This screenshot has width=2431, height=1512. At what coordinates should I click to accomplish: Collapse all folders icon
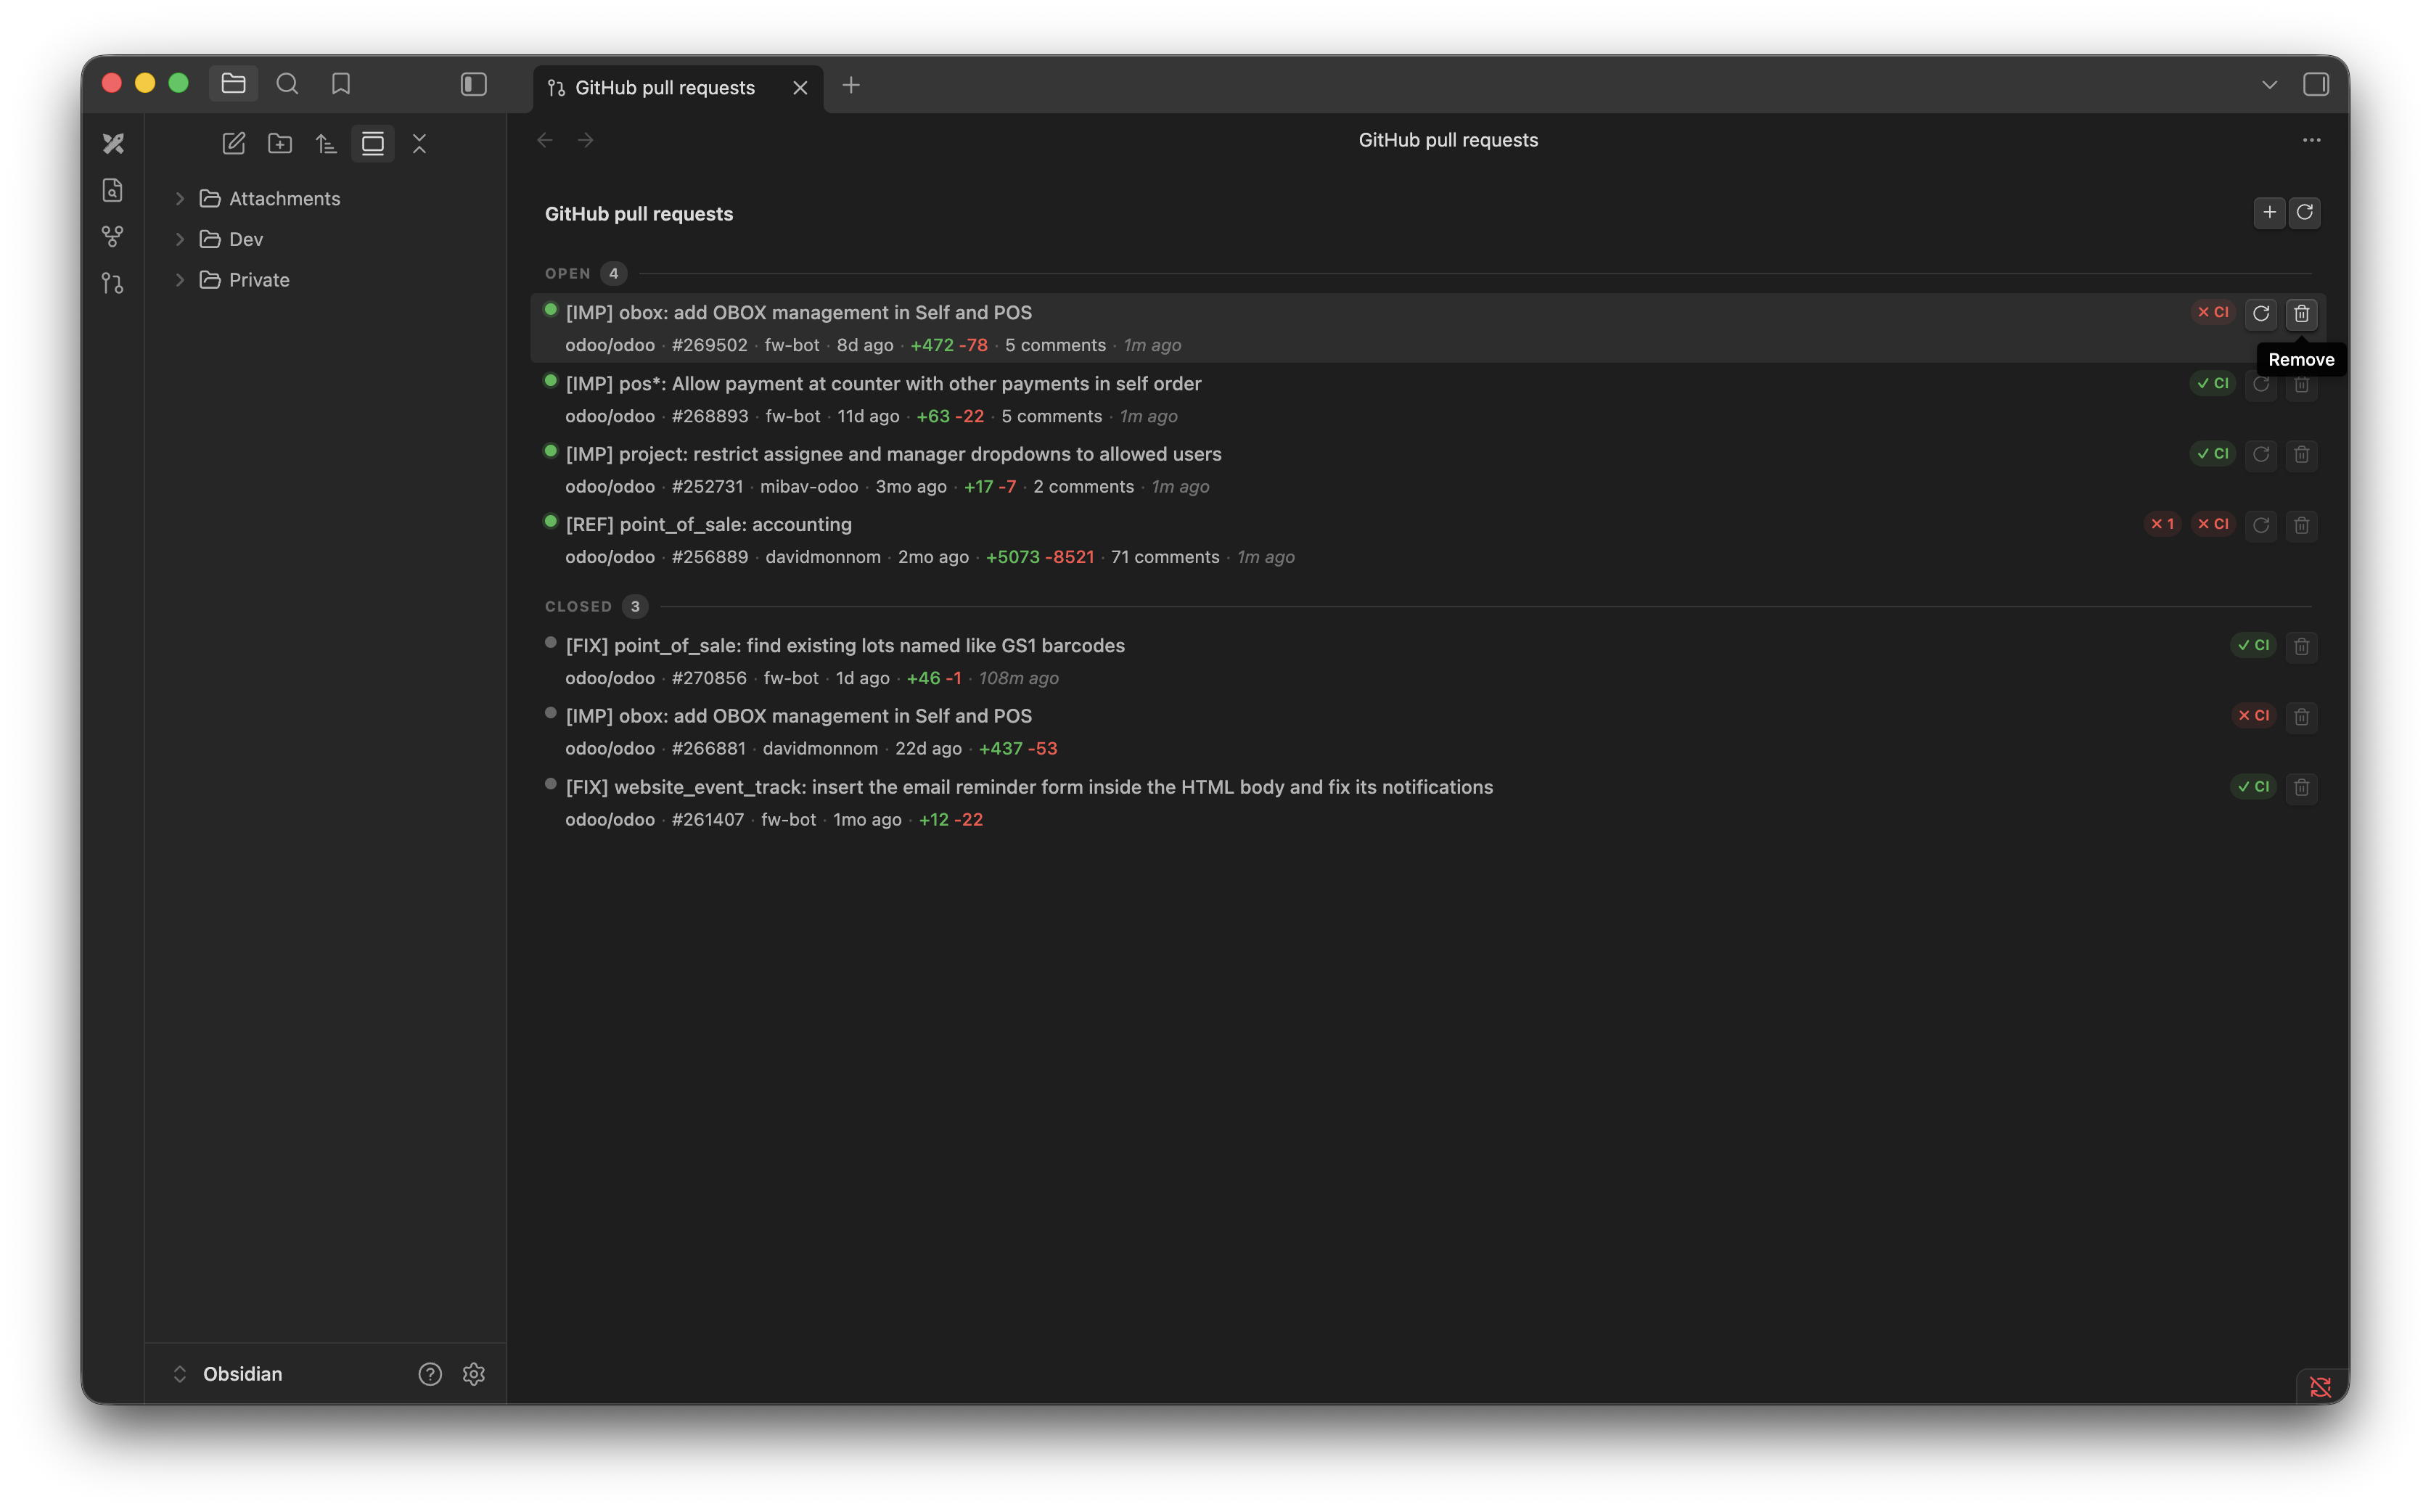[419, 144]
